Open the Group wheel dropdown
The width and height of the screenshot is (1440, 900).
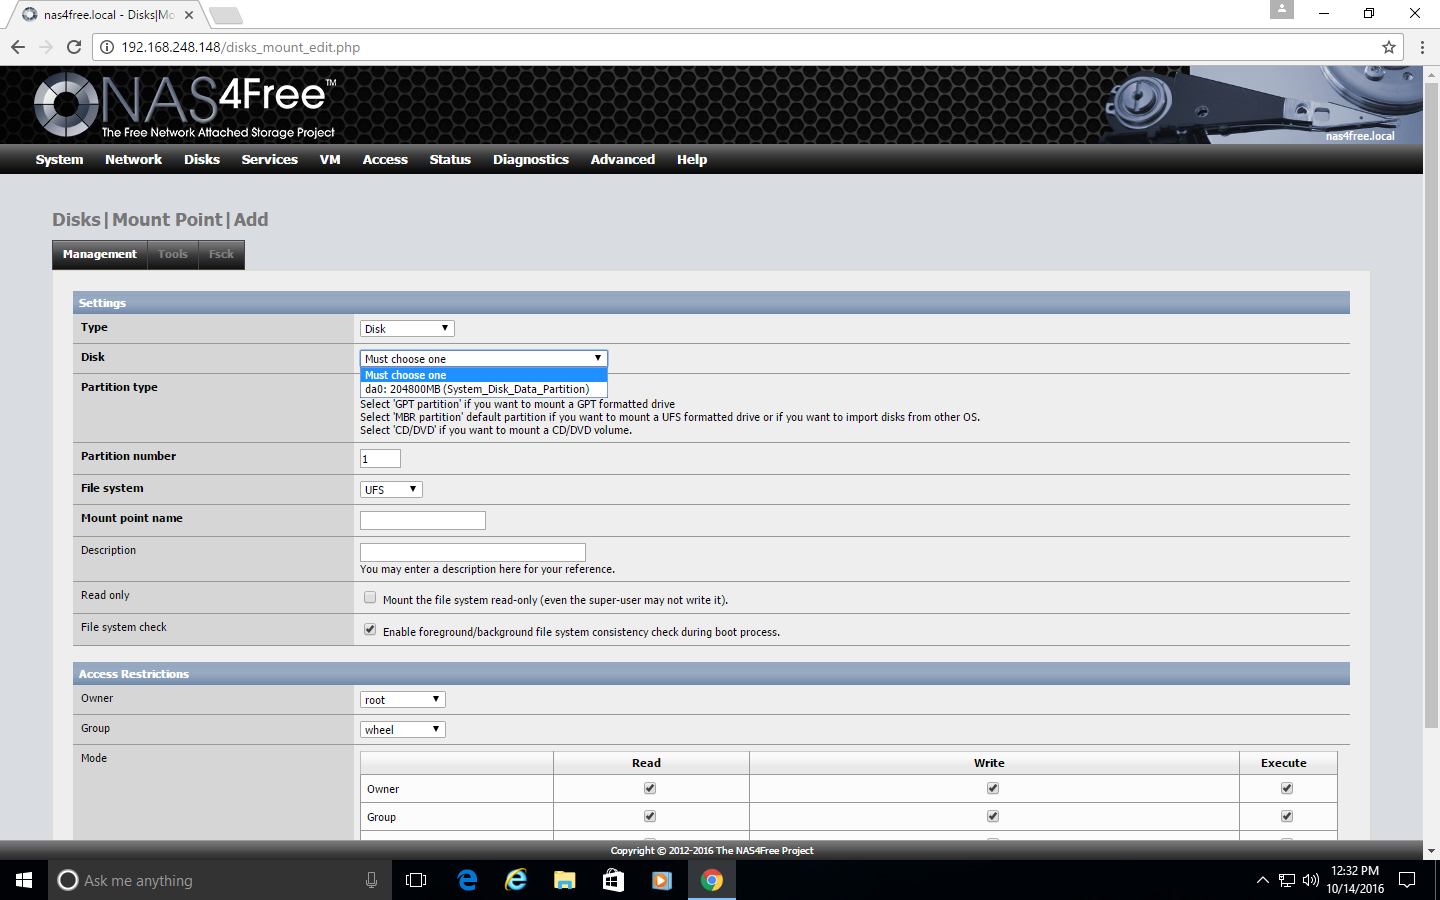(x=402, y=729)
